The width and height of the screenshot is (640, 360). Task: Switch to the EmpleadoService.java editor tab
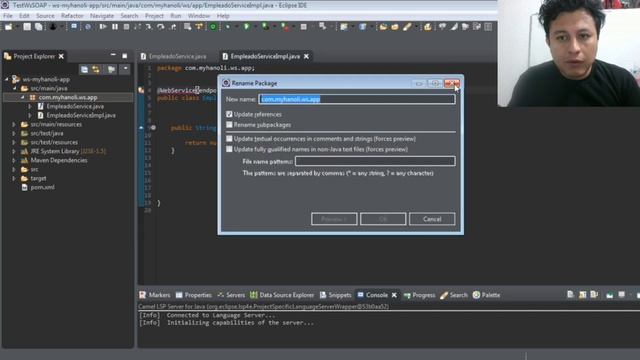coord(174,56)
